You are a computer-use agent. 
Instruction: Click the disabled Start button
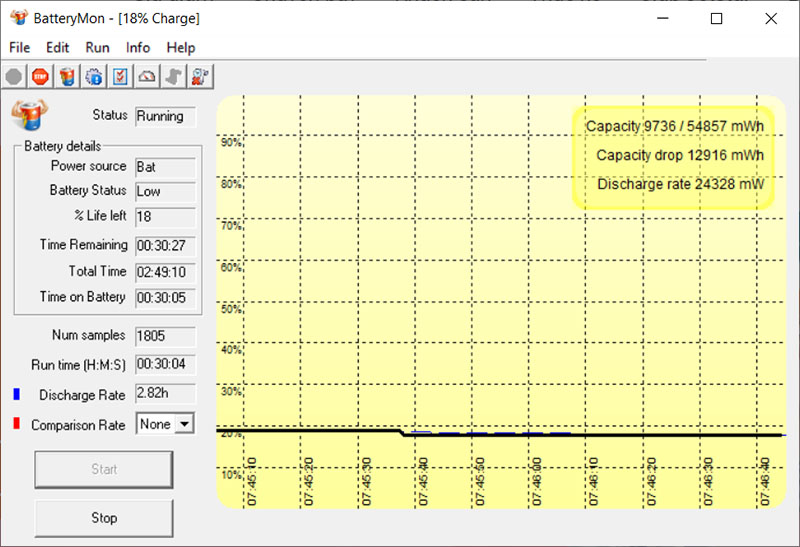click(x=104, y=469)
